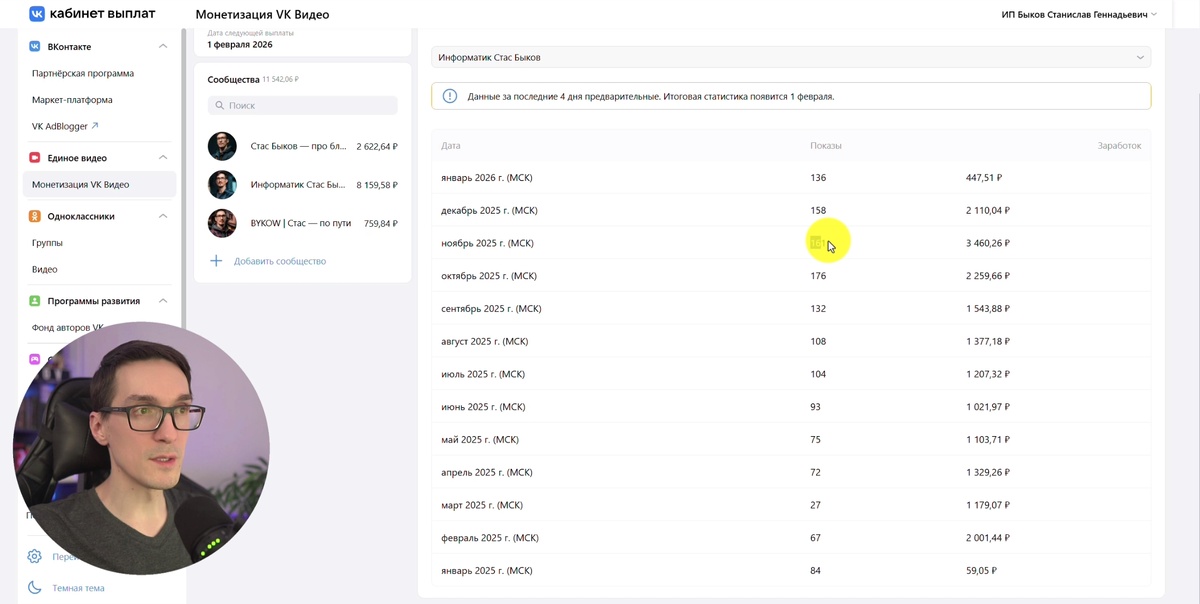Click the июль 2025 г. (МСК) row

(791, 374)
